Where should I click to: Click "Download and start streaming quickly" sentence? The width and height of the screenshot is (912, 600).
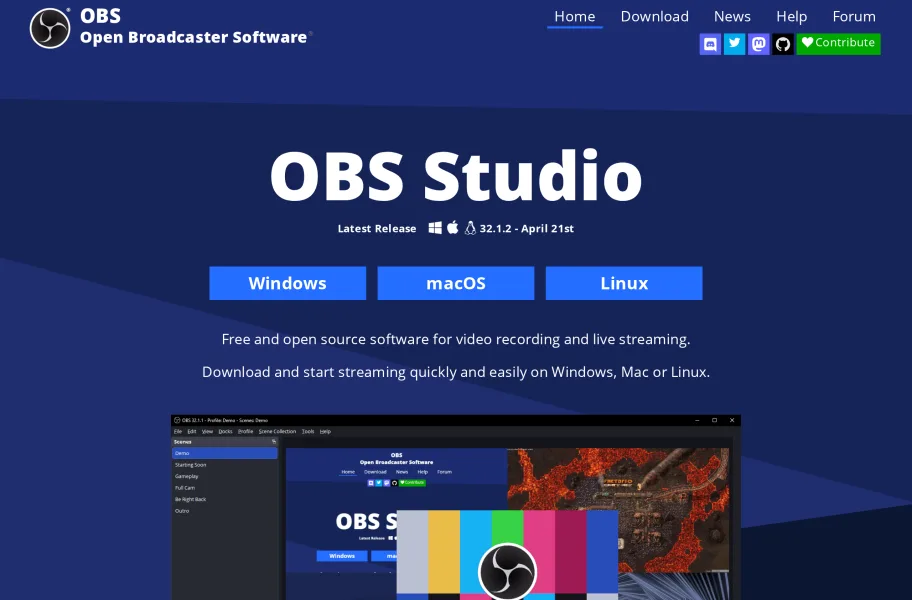[456, 372]
